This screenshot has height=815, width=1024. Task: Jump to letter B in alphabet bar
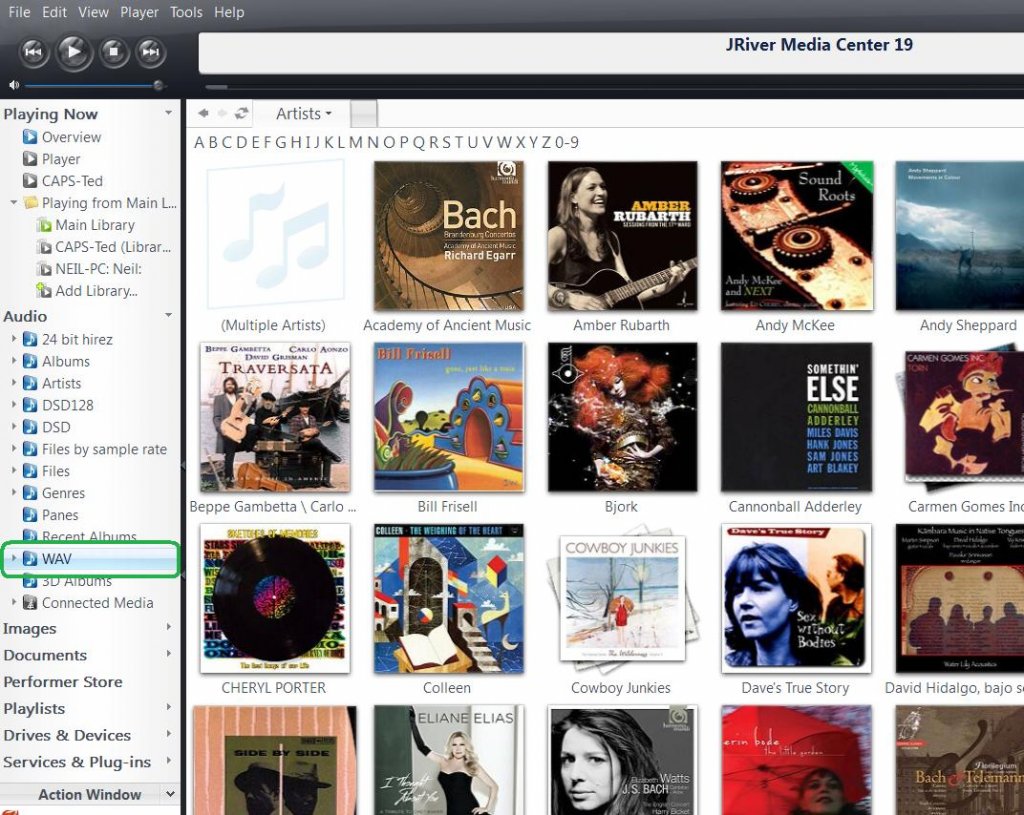[x=212, y=142]
